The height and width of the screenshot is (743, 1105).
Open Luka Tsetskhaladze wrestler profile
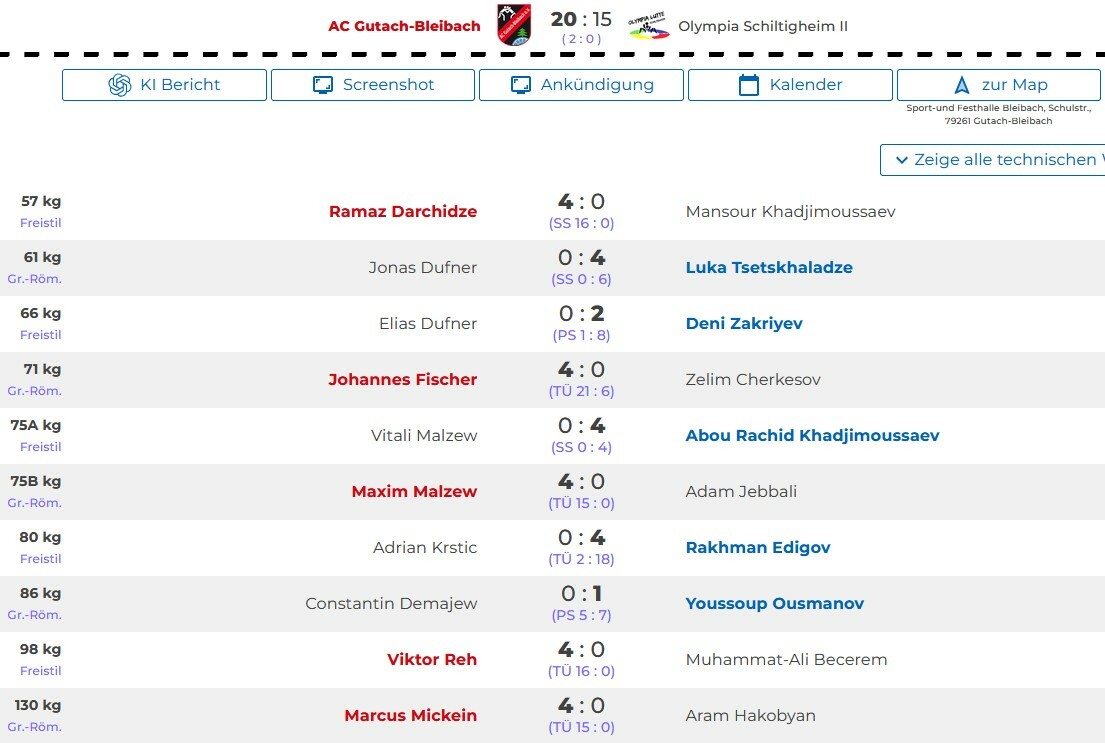tap(769, 267)
